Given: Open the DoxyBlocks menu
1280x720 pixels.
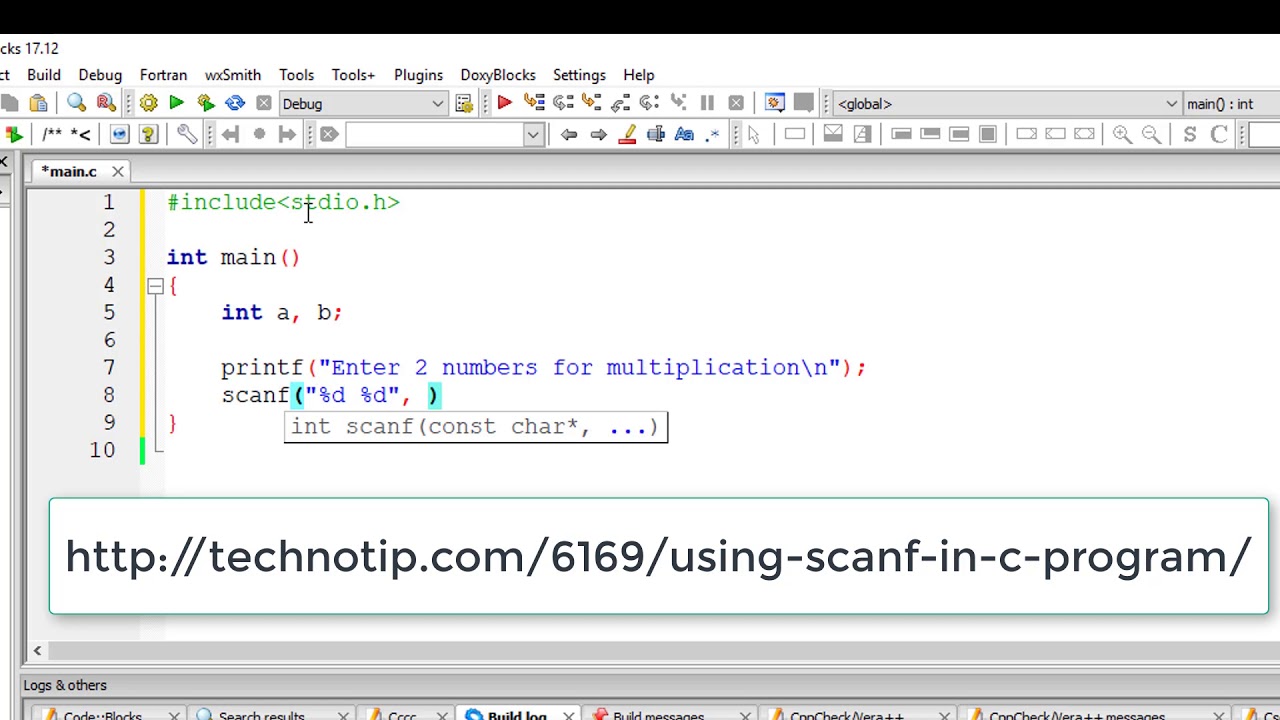Looking at the screenshot, I should point(498,75).
